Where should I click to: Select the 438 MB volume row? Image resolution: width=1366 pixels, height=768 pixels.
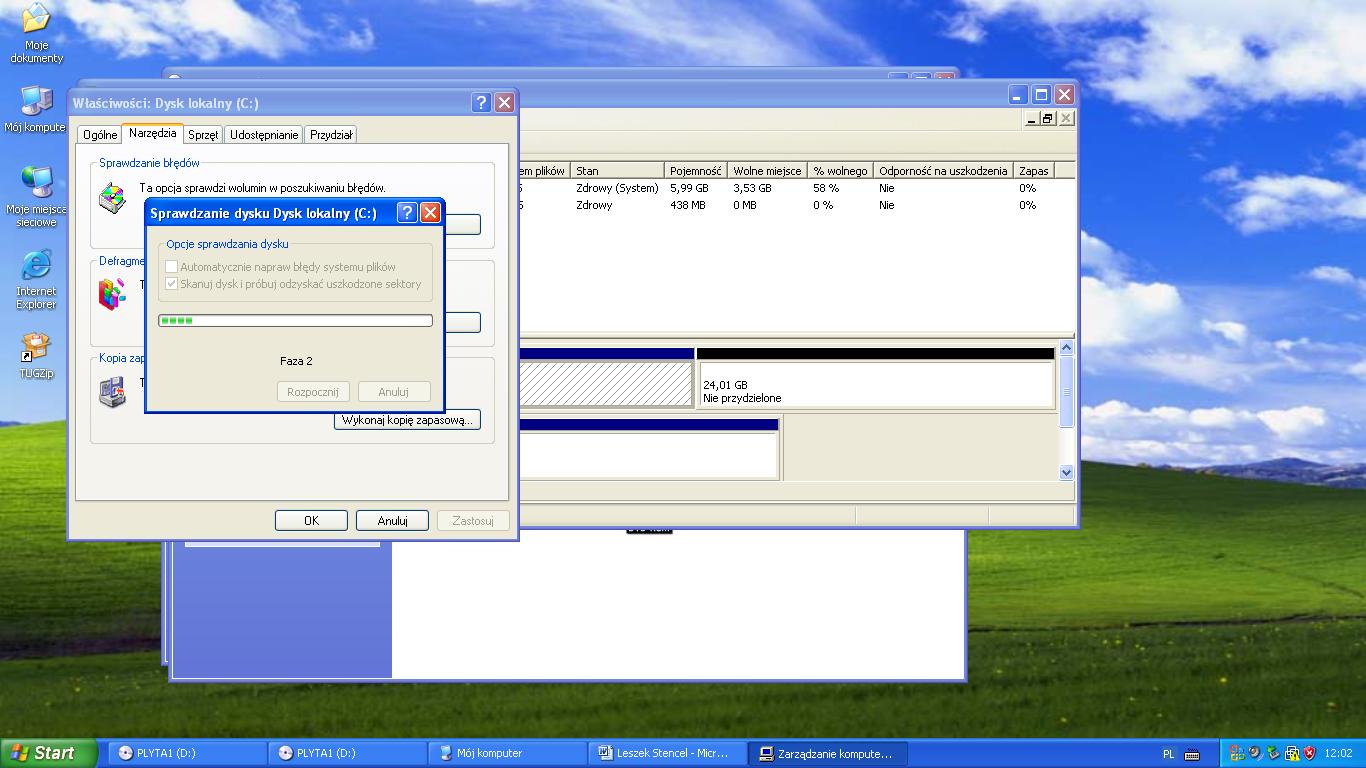tap(797, 205)
